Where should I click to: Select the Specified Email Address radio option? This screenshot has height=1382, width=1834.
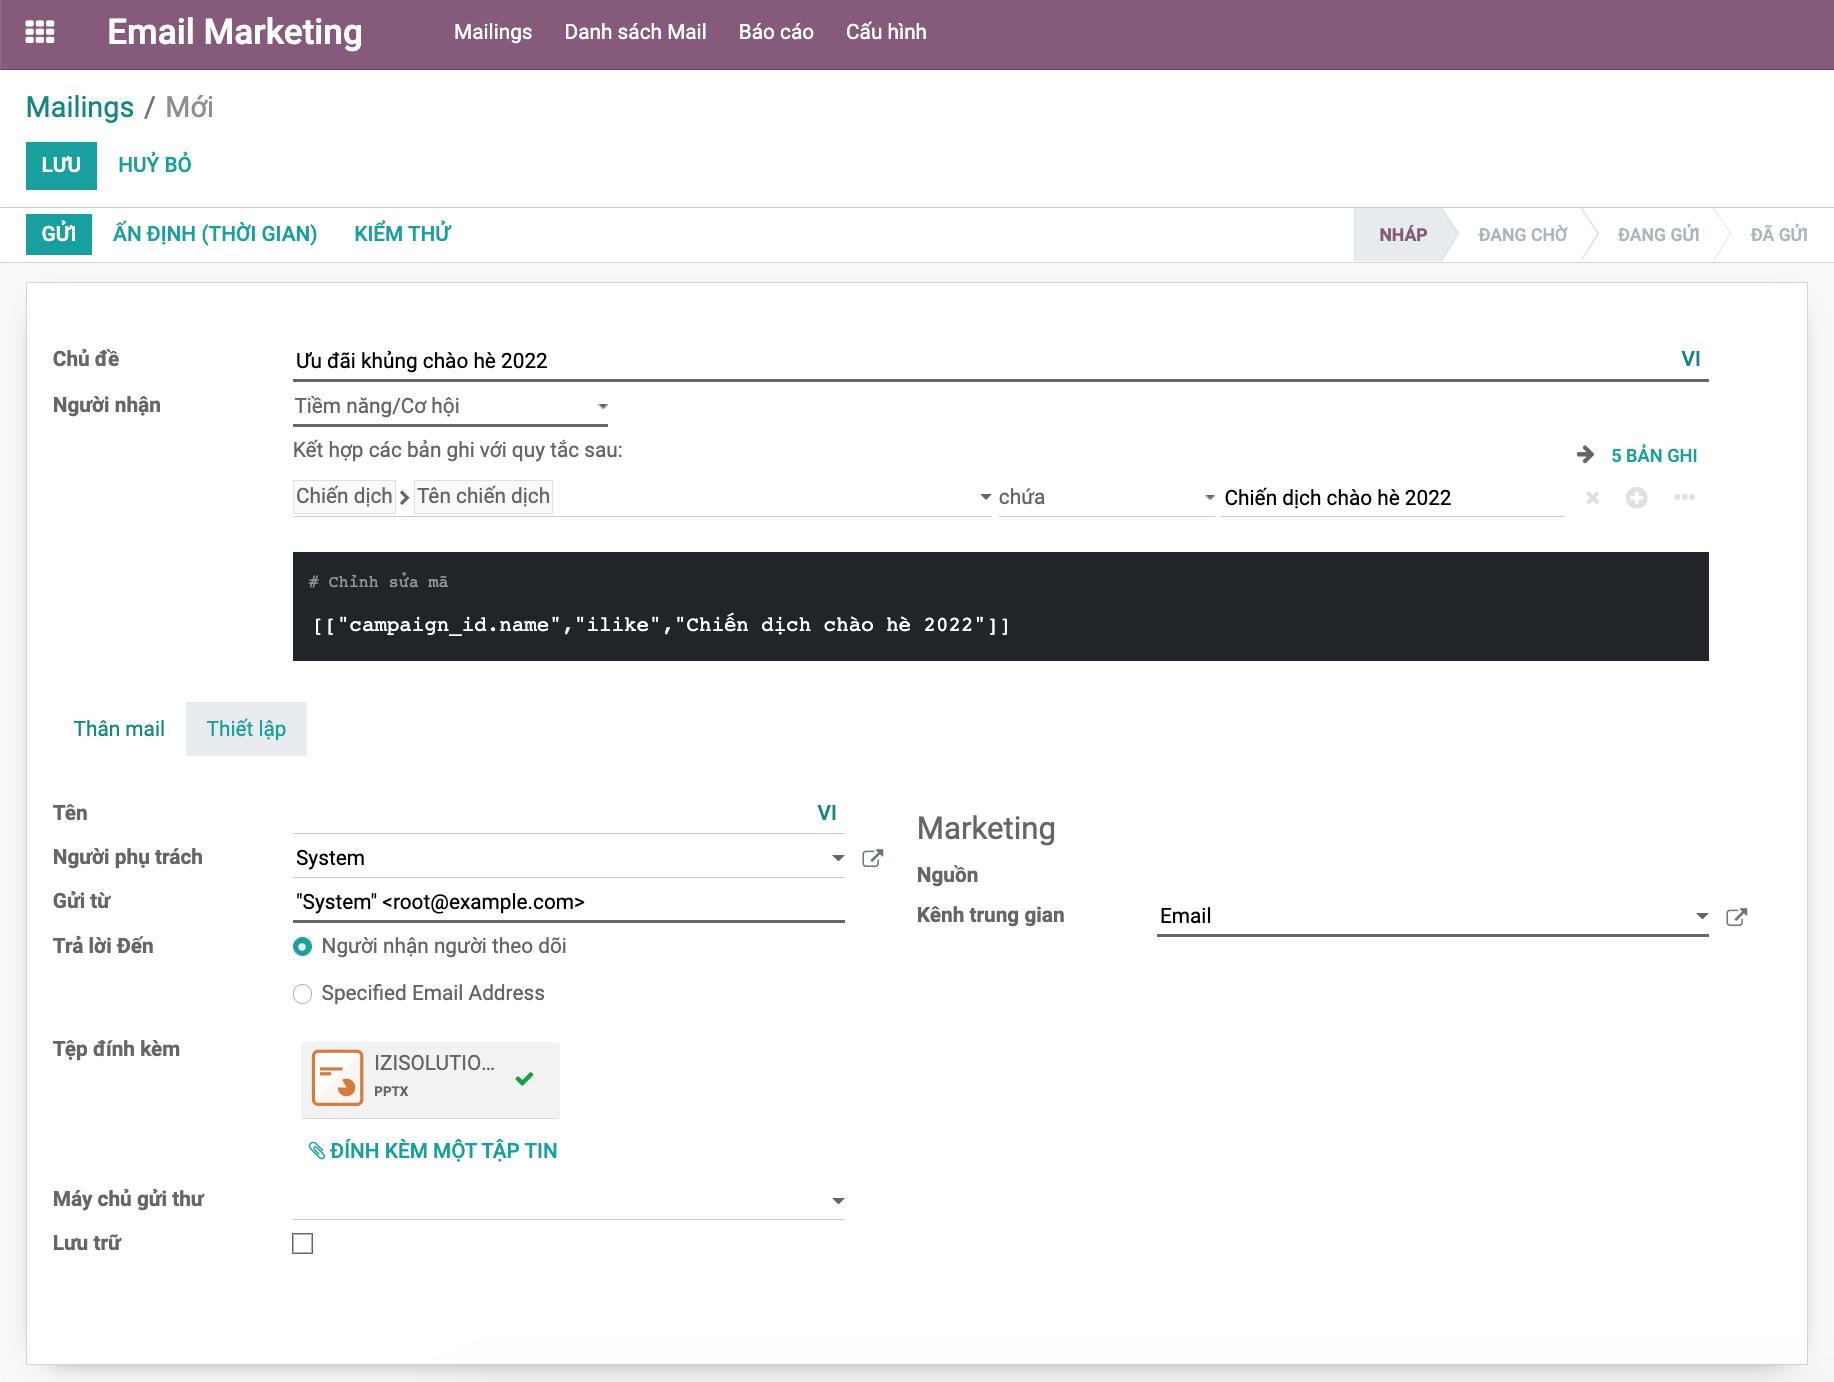[x=302, y=994]
